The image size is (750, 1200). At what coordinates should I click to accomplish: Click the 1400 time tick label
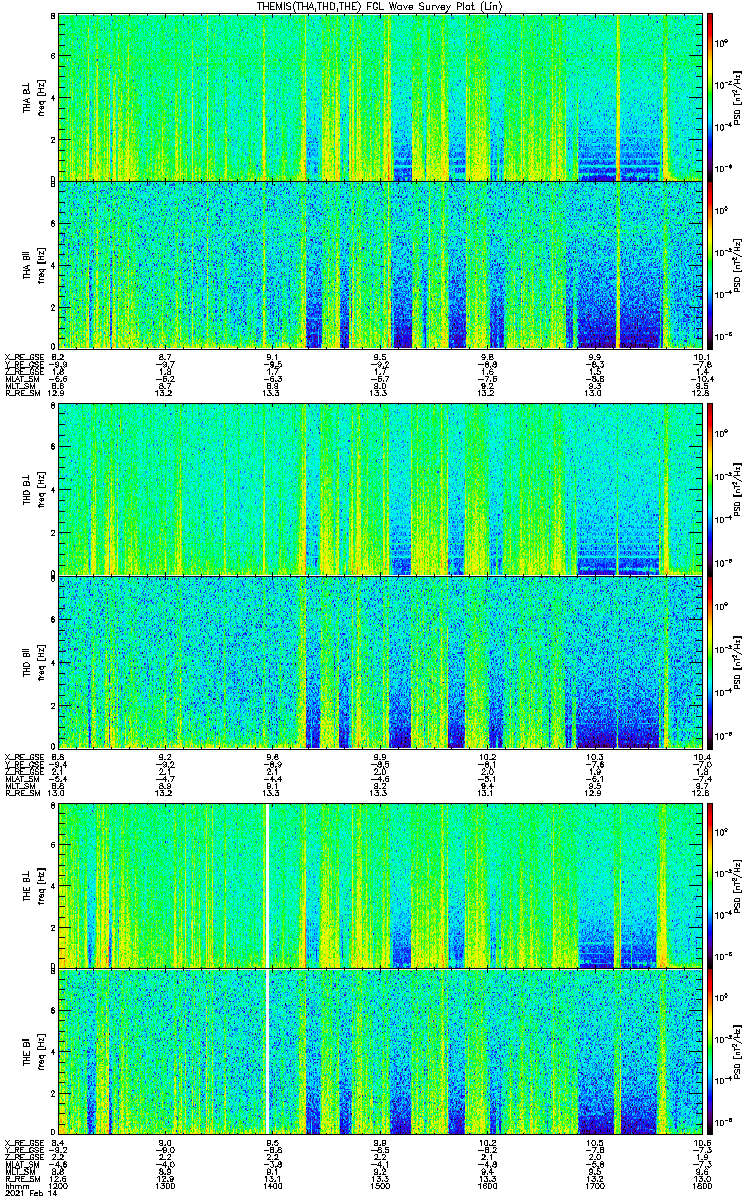coord(273,1185)
